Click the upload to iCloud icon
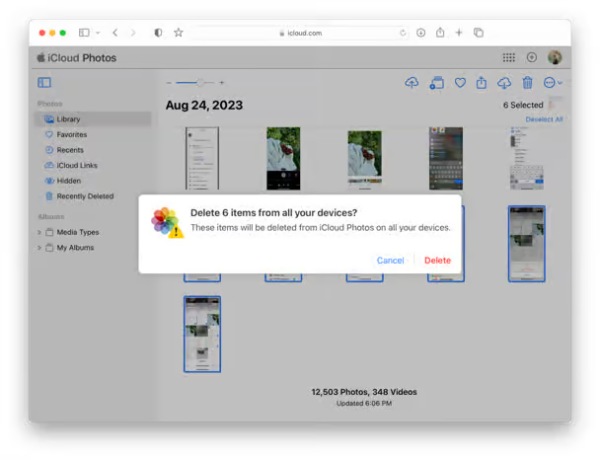This screenshot has height=460, width=600. 411,83
